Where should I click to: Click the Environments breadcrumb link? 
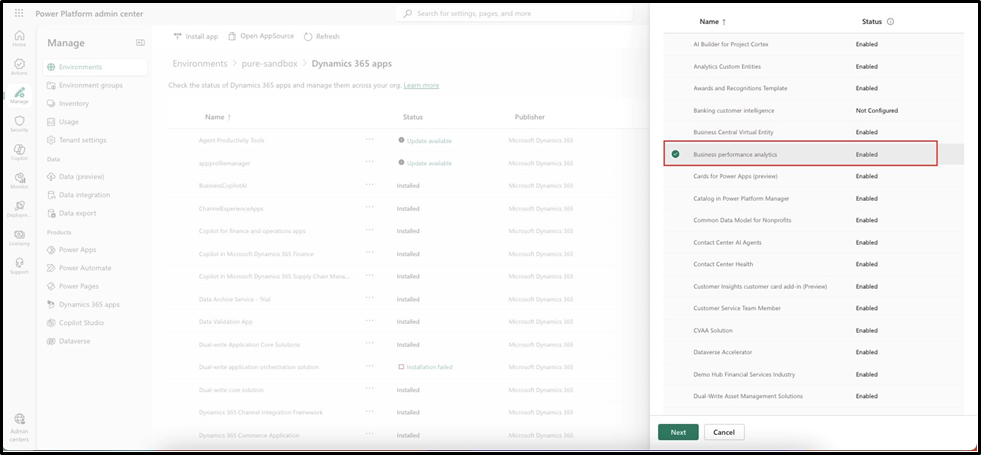(200, 63)
